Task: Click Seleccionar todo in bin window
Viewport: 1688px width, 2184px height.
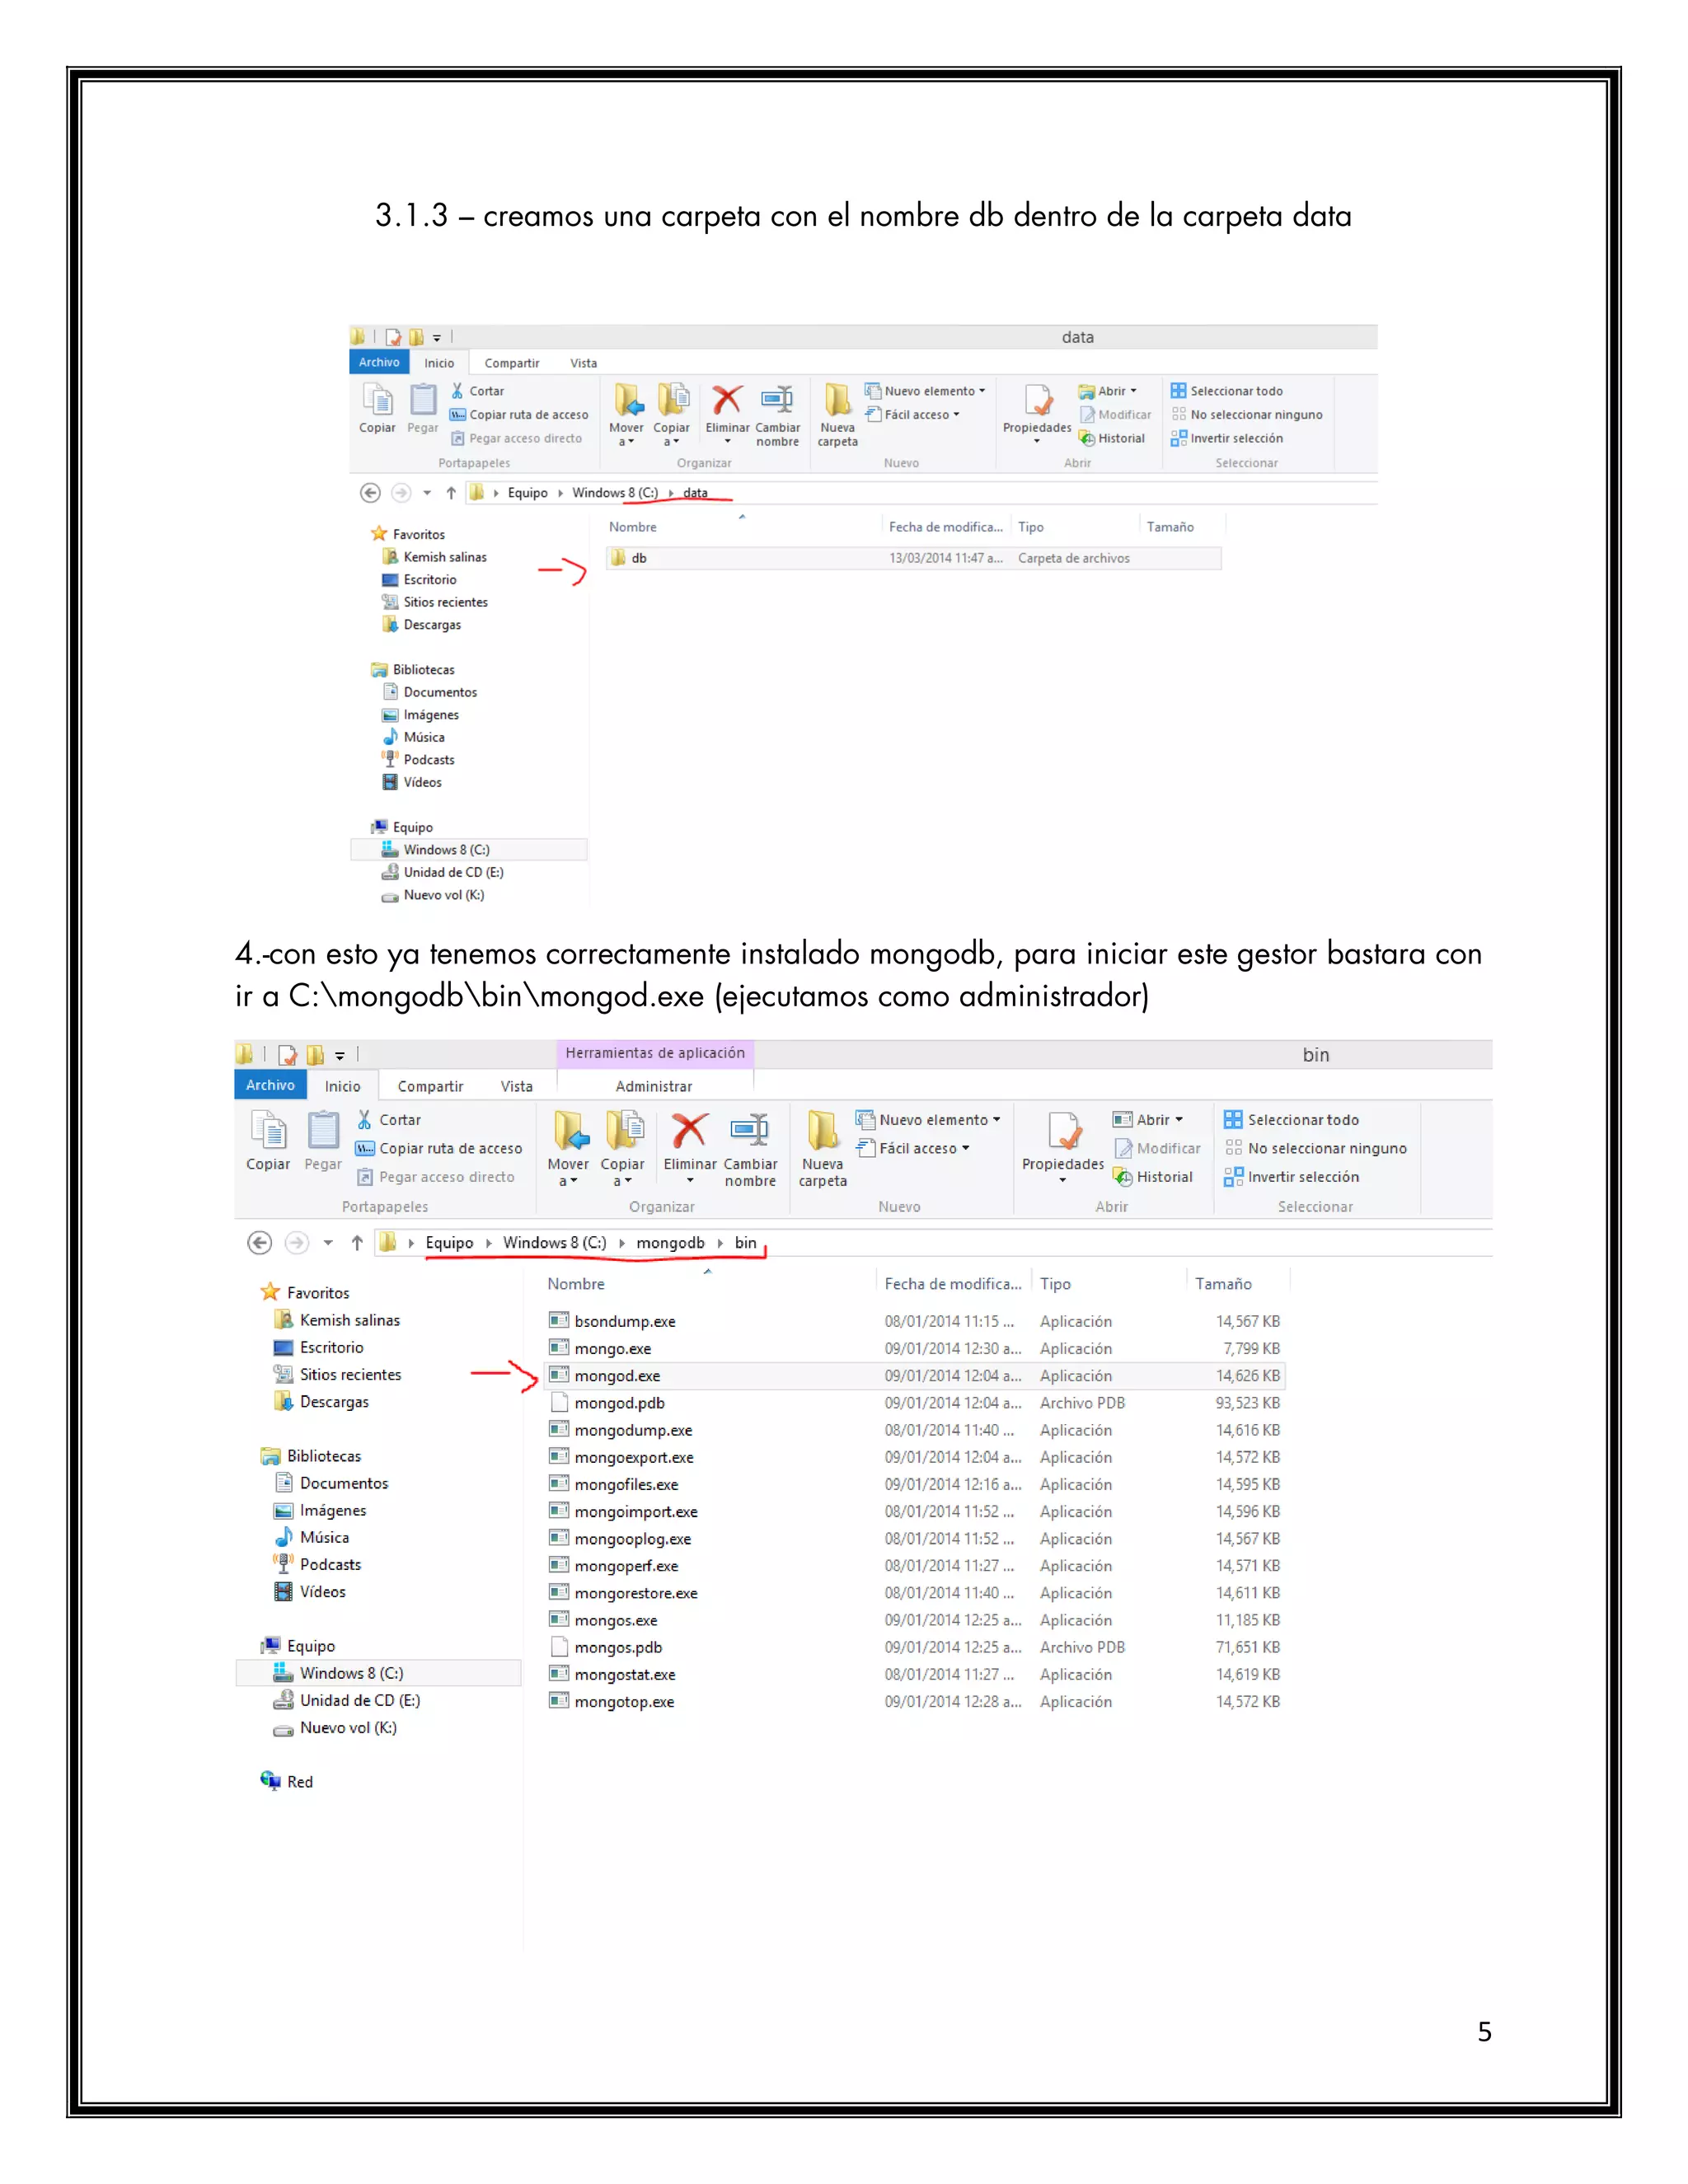Action: [1291, 1119]
